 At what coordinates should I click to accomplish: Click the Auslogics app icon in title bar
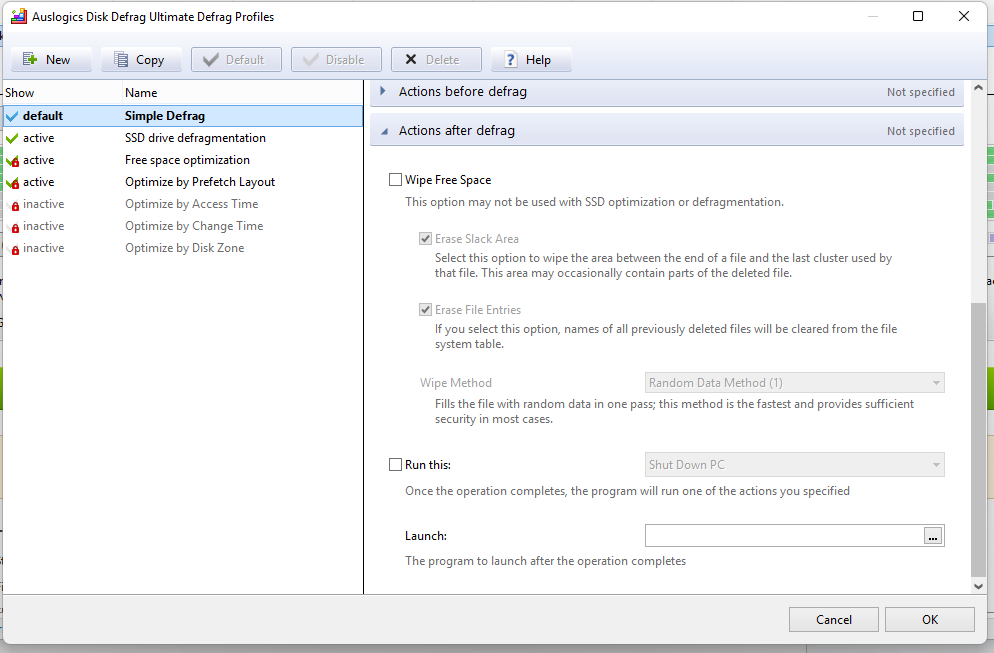[19, 16]
